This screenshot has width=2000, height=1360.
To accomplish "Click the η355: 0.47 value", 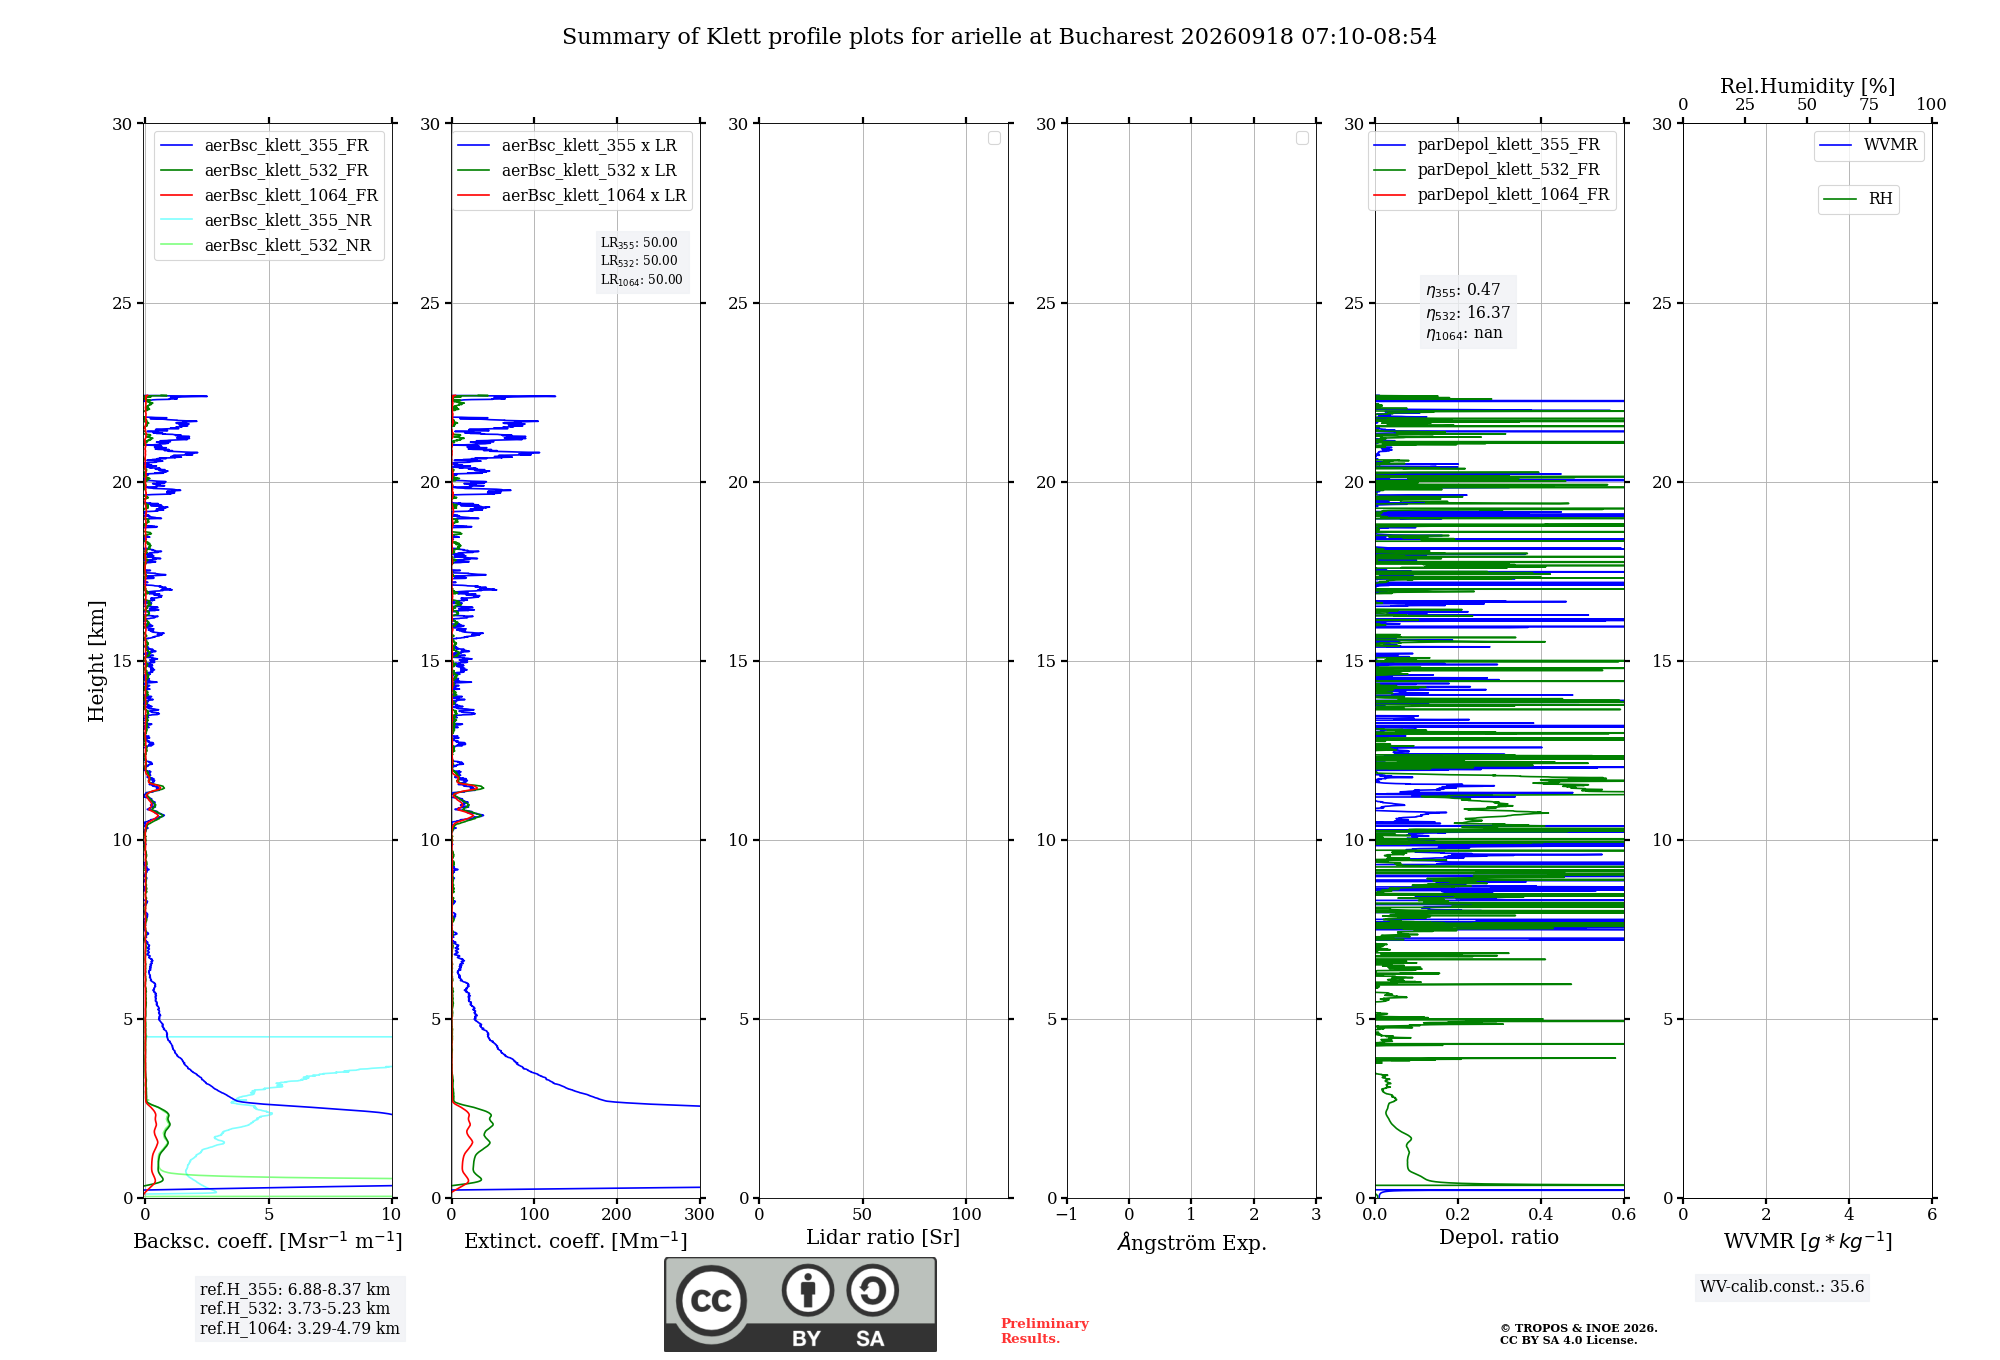I will pyautogui.click(x=1463, y=290).
